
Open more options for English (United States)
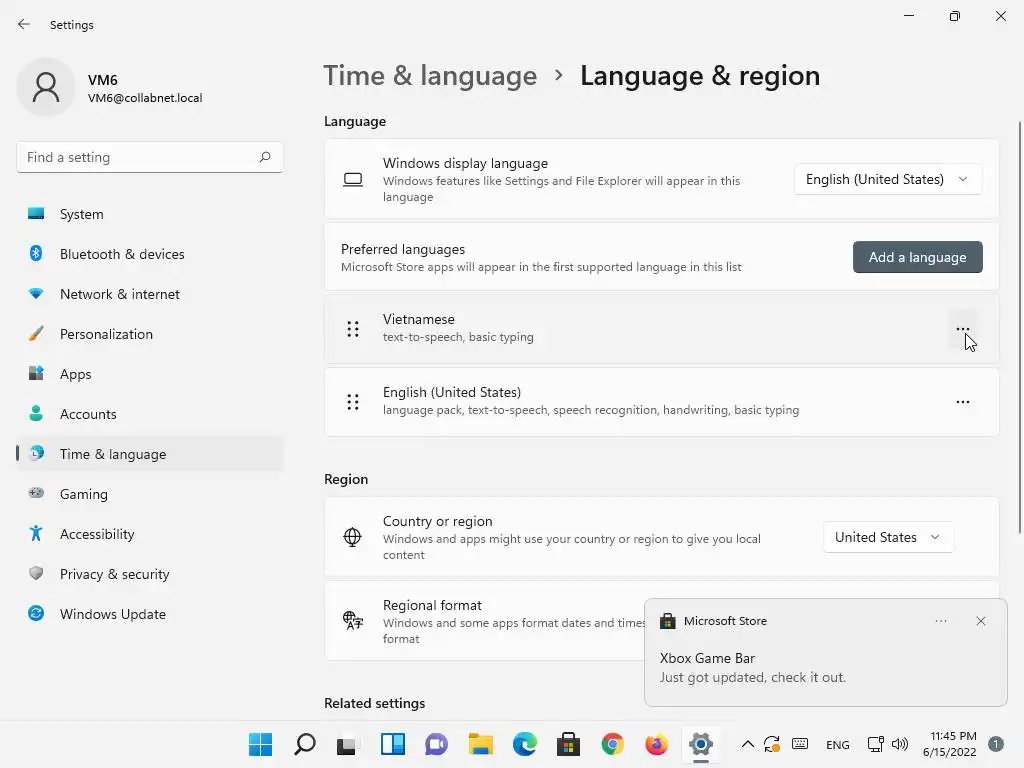963,402
